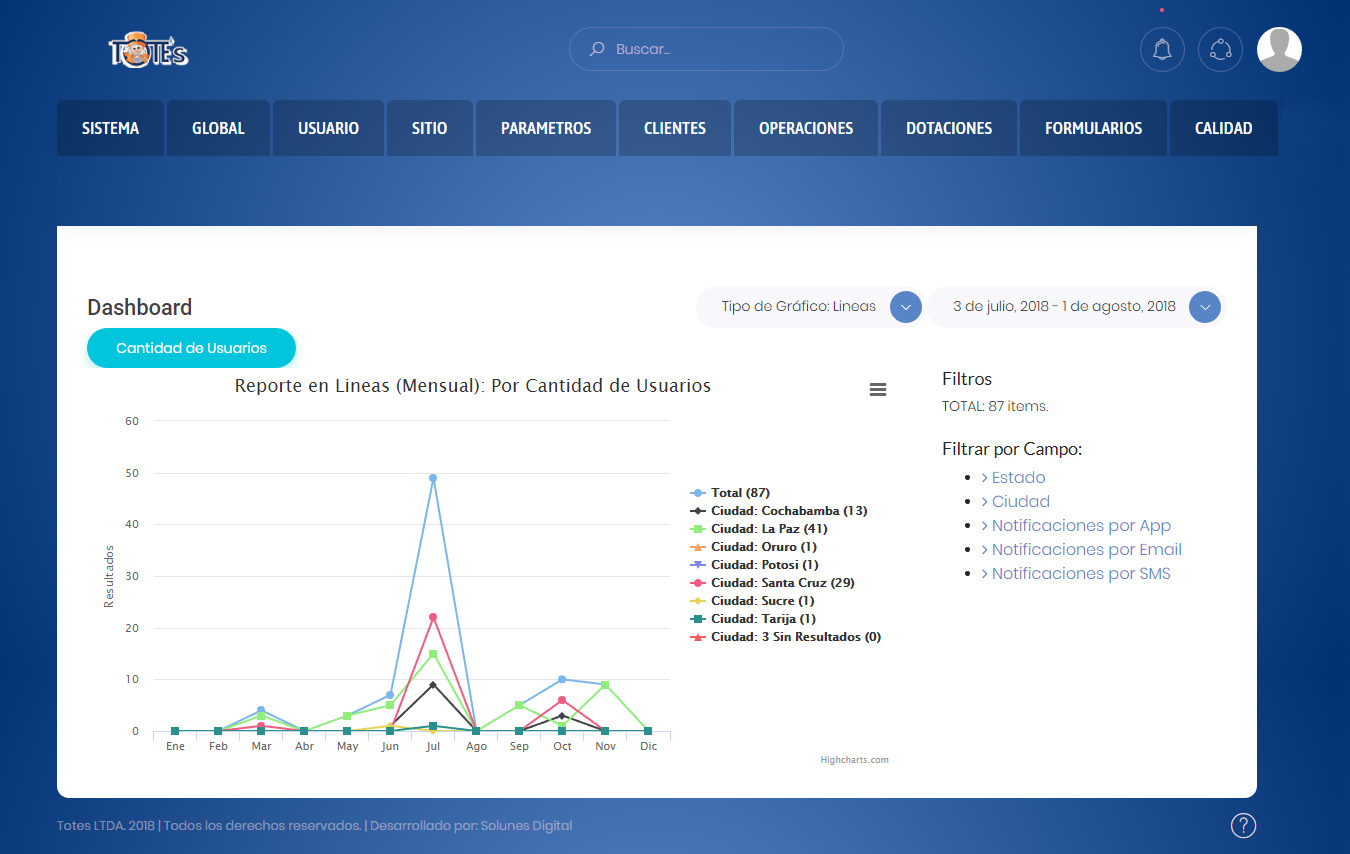Click the circular share nodes icon
The width and height of the screenshot is (1350, 854).
coord(1220,49)
